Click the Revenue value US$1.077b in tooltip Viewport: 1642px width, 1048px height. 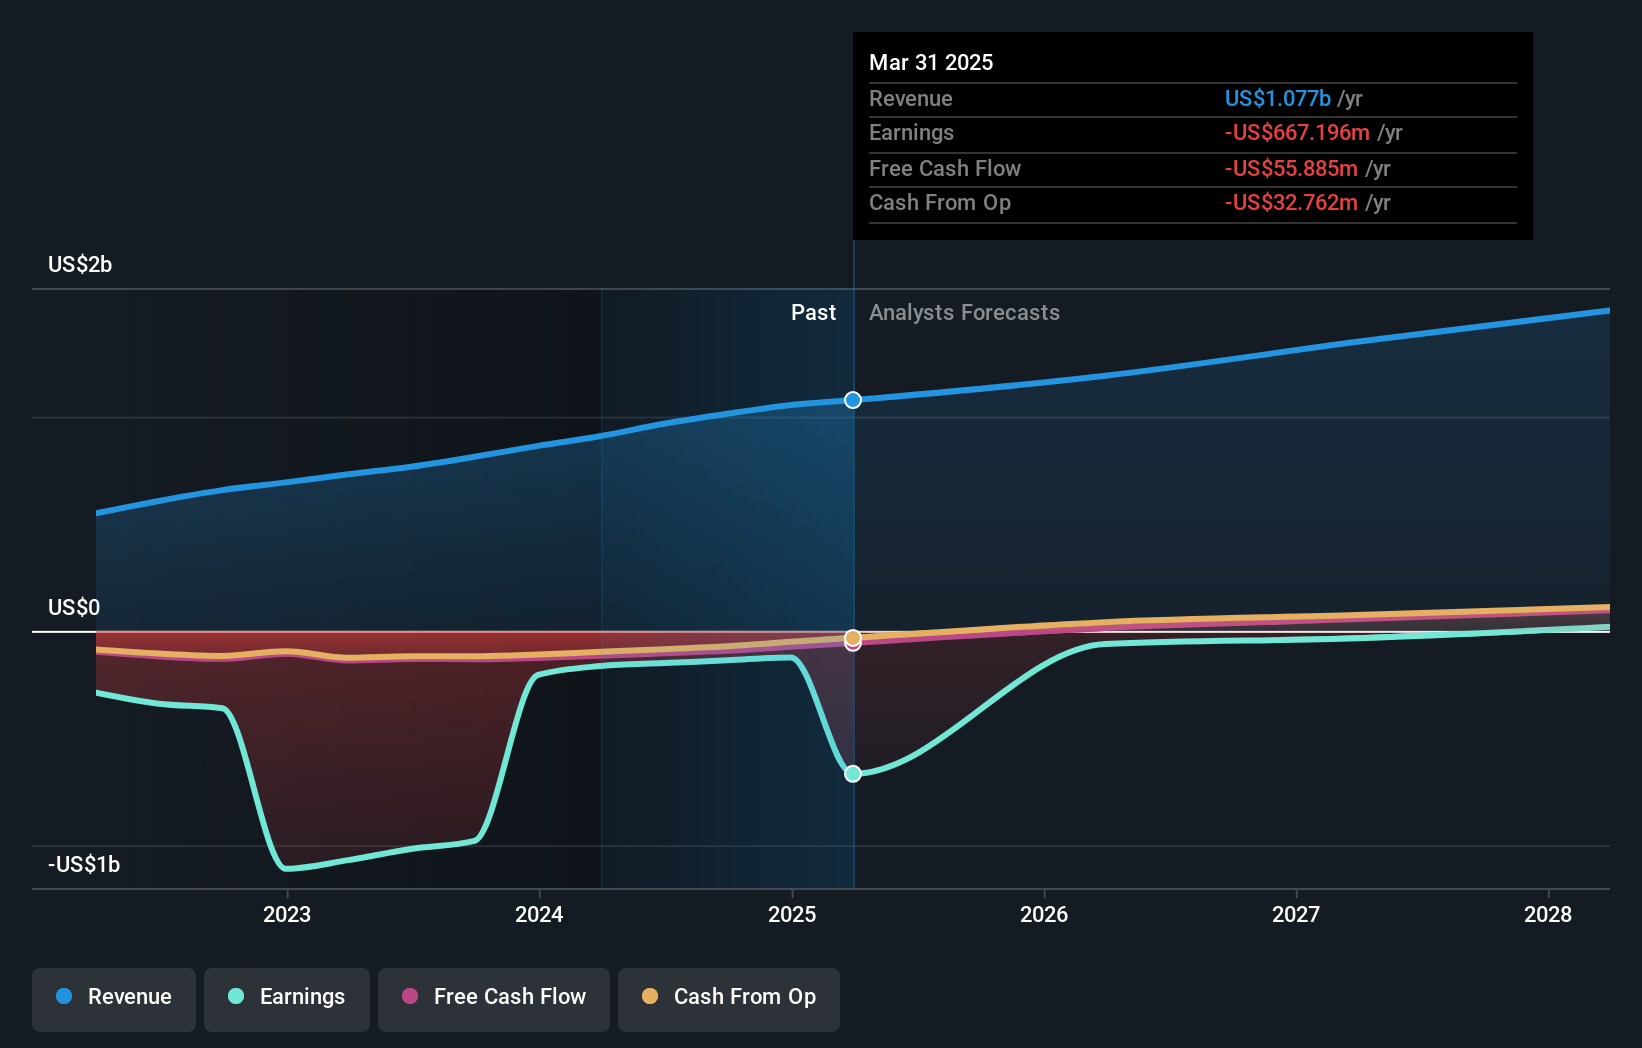(x=1278, y=98)
